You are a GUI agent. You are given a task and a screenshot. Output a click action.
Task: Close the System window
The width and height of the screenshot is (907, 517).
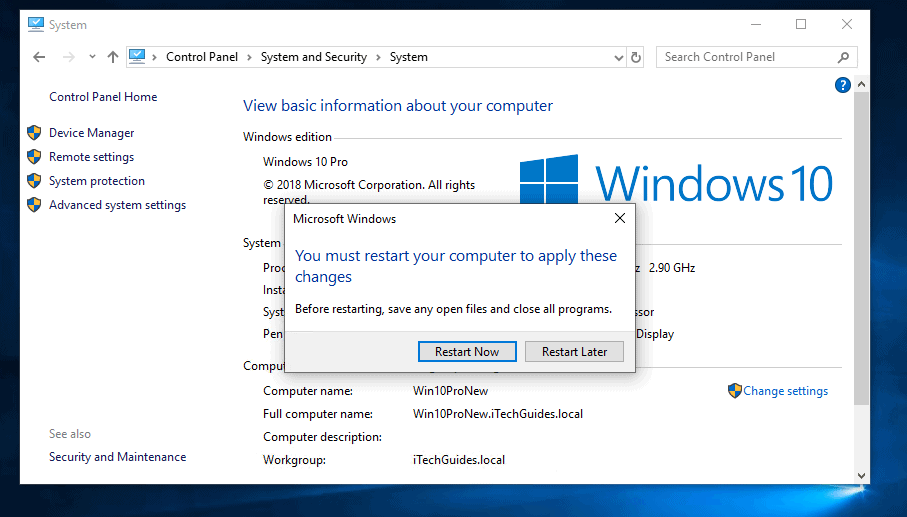pos(847,24)
